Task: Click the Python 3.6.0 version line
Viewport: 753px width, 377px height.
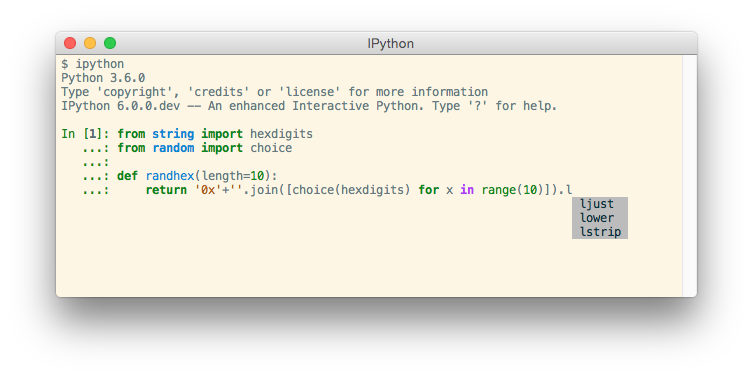Action: [x=103, y=78]
